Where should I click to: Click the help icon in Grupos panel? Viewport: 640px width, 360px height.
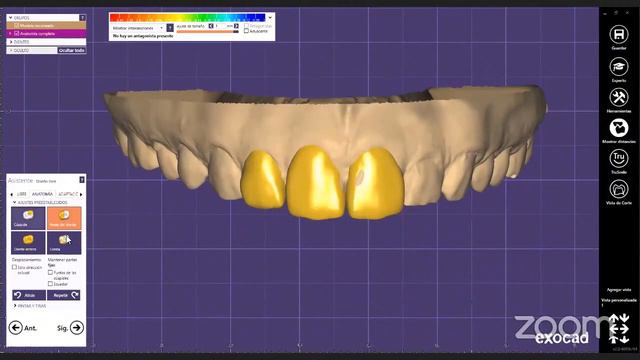click(82, 18)
